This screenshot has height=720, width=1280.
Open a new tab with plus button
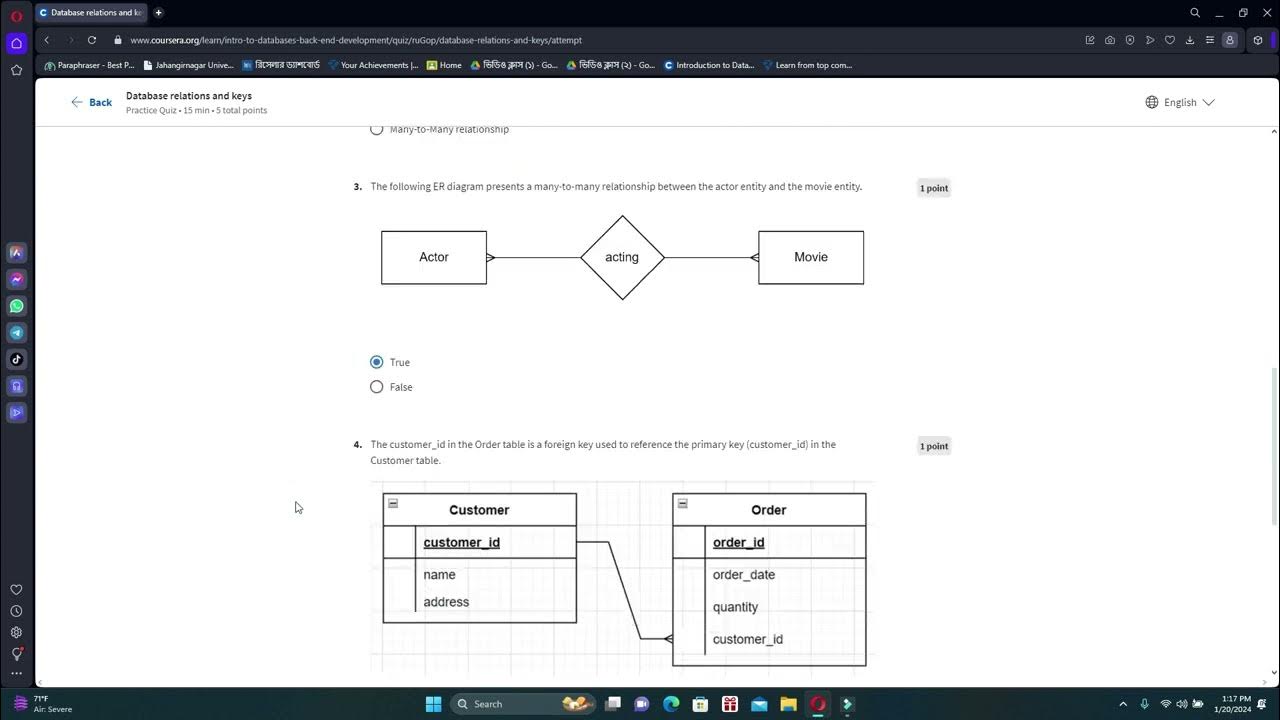(158, 13)
